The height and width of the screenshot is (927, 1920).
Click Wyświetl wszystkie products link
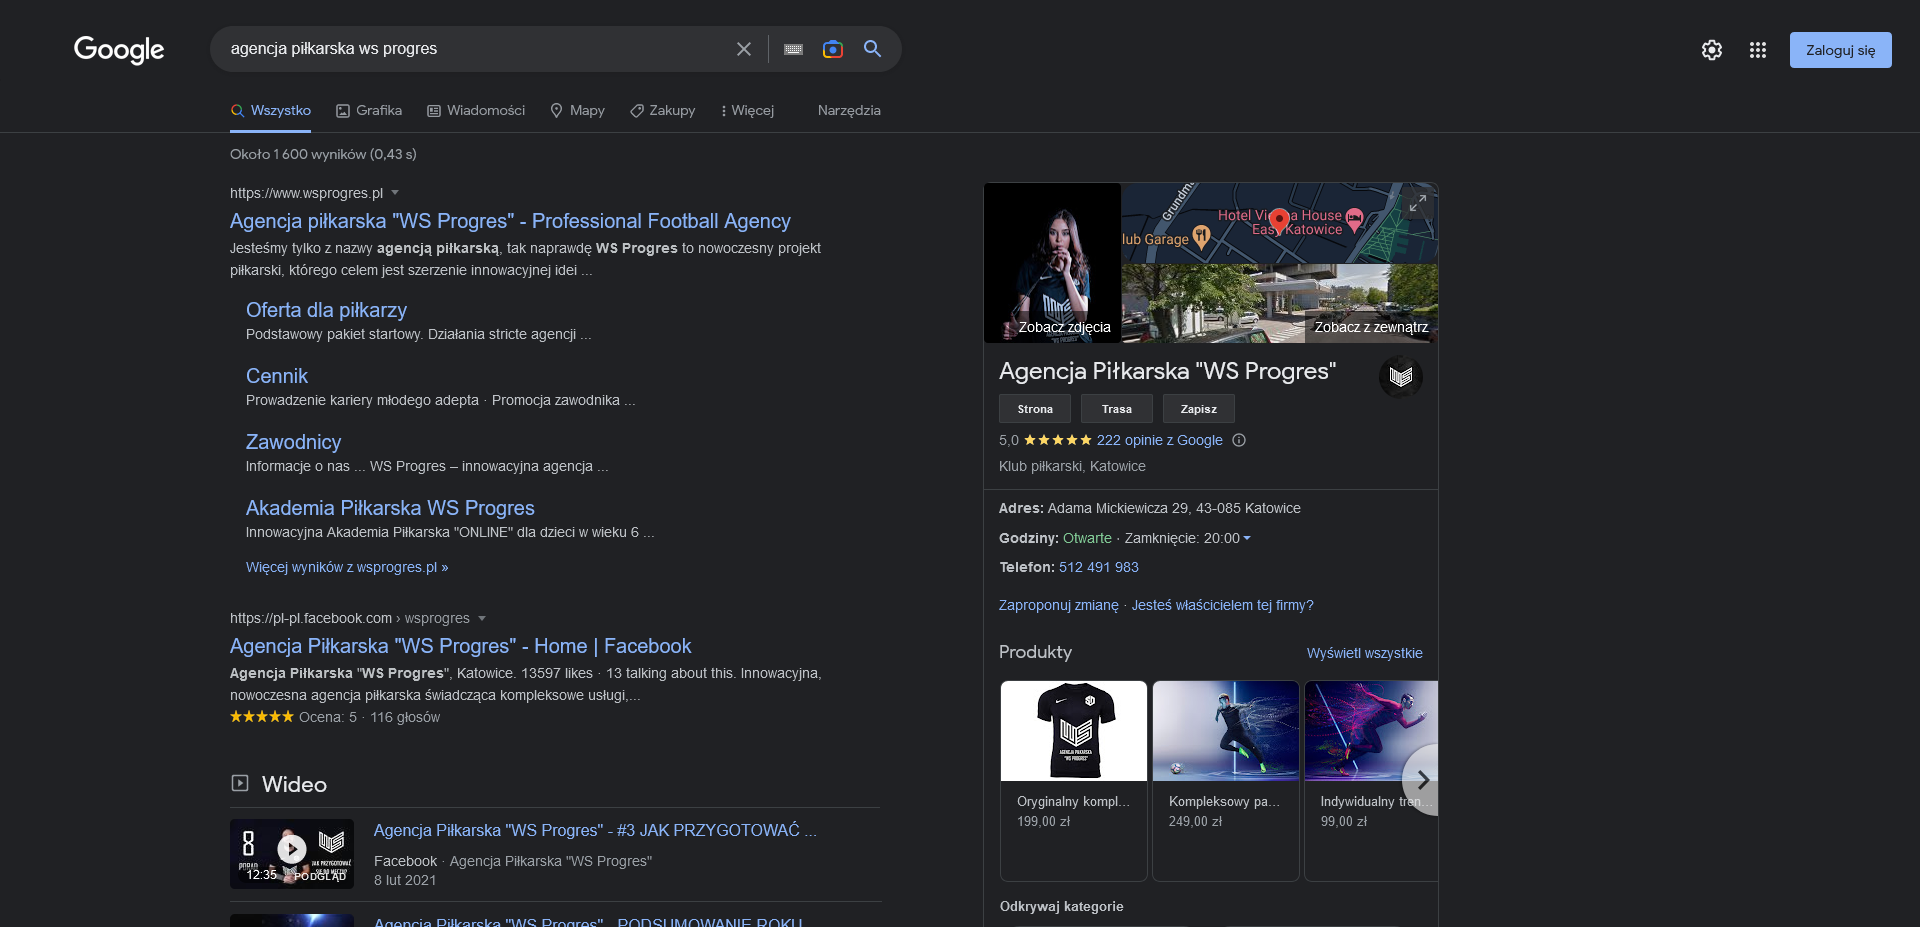click(x=1364, y=653)
